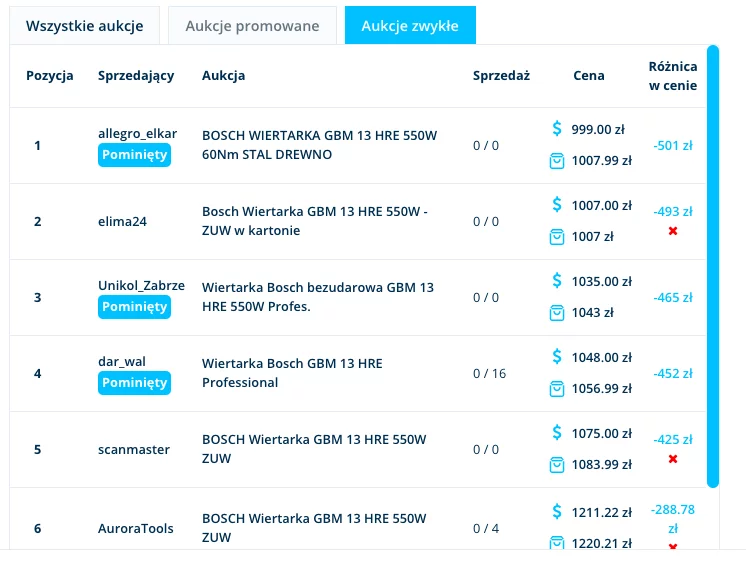Open seller Unikol_Zabrze
The width and height of the screenshot is (746, 565).
coord(141,285)
